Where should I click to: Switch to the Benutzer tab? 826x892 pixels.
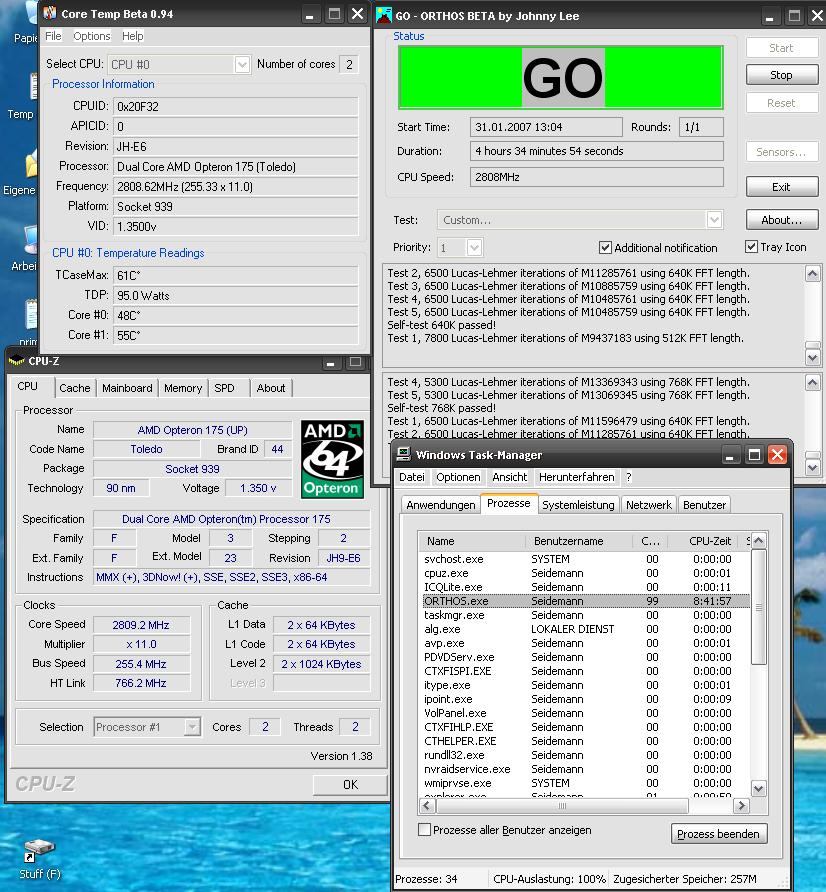[x=704, y=505]
